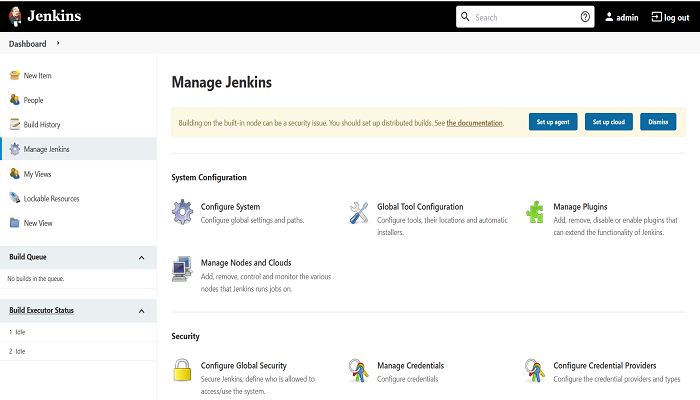
Task: Click the Manage Credentials keys icon
Action: pyautogui.click(x=358, y=371)
